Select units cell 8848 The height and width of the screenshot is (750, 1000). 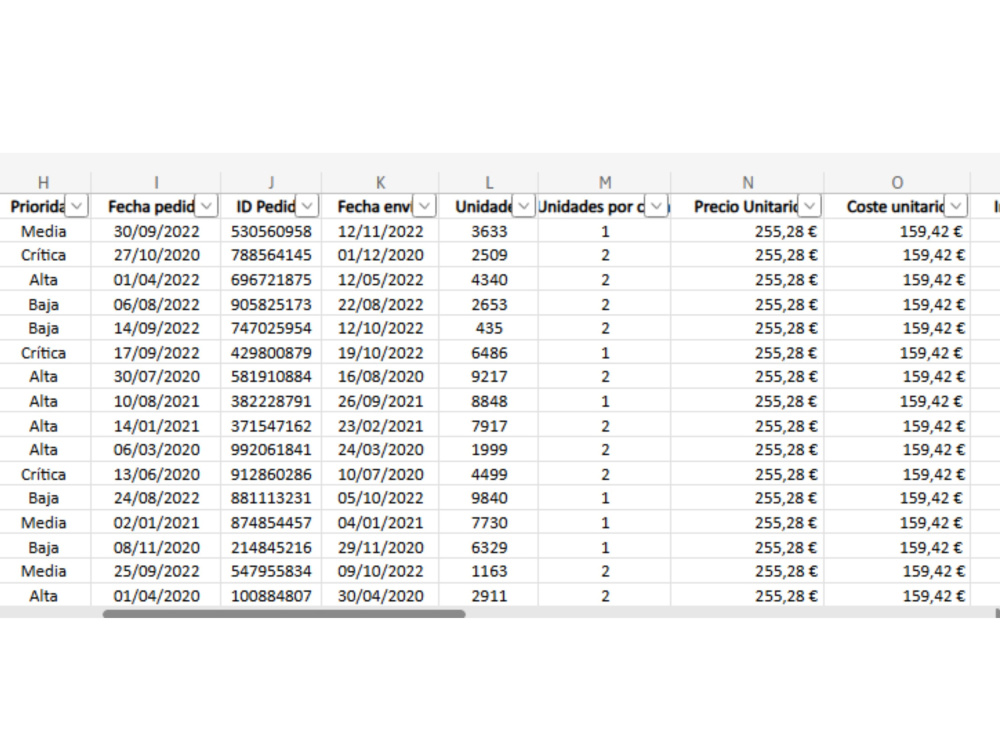(489, 401)
